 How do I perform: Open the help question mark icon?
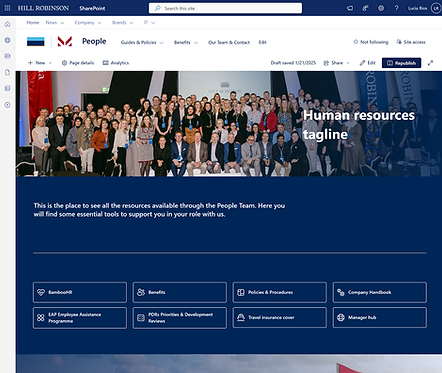click(x=397, y=8)
